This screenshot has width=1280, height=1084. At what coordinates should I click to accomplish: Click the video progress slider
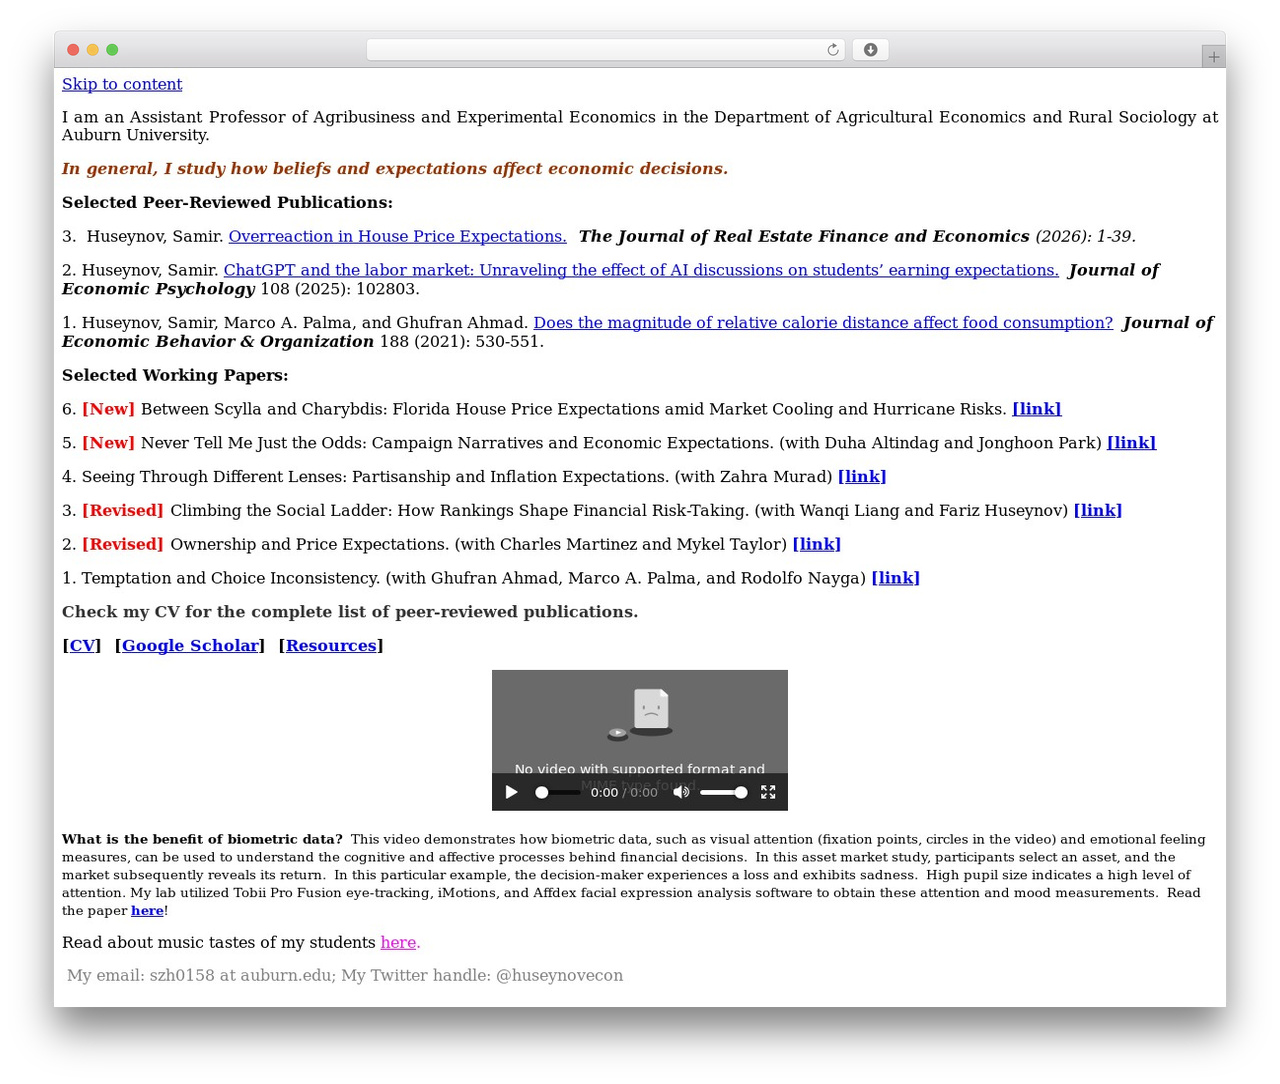(557, 792)
